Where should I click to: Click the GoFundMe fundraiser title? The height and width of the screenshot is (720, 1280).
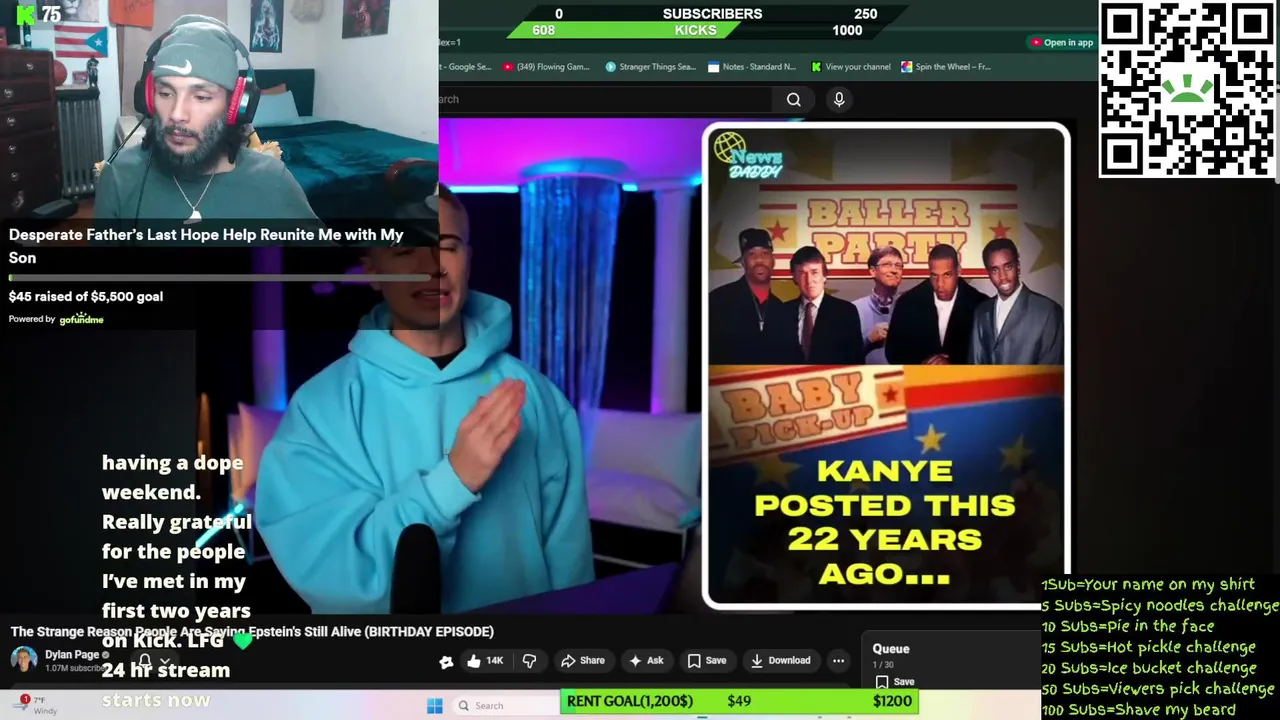tap(206, 246)
